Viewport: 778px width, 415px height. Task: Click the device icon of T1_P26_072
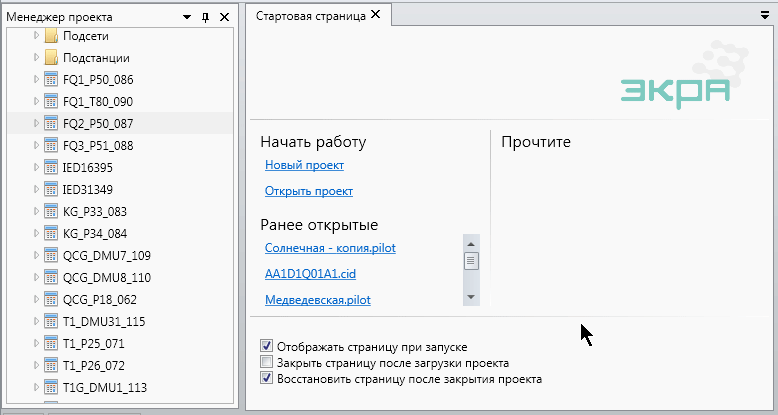(51, 365)
